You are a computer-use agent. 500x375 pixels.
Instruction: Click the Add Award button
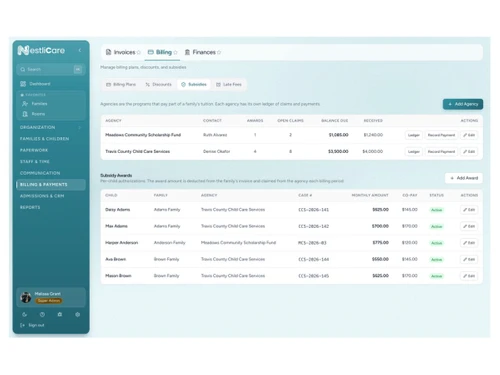click(464, 178)
